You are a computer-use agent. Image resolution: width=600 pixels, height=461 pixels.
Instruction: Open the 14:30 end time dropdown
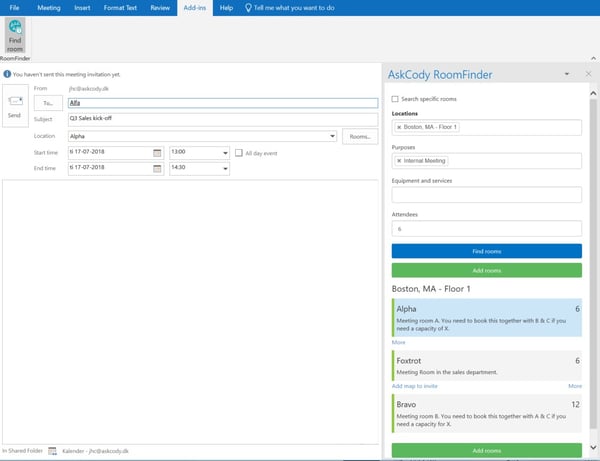pyautogui.click(x=225, y=168)
